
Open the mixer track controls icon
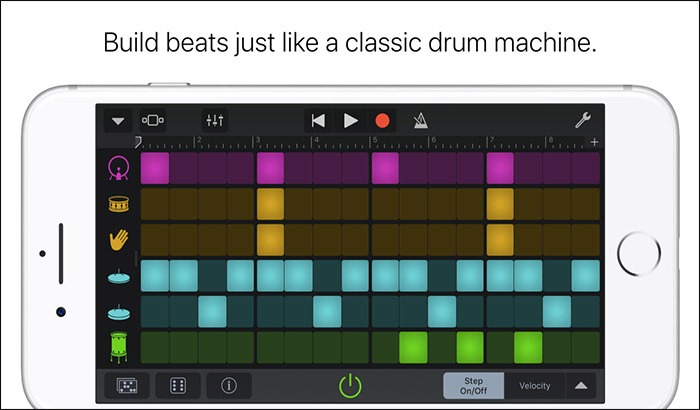215,121
